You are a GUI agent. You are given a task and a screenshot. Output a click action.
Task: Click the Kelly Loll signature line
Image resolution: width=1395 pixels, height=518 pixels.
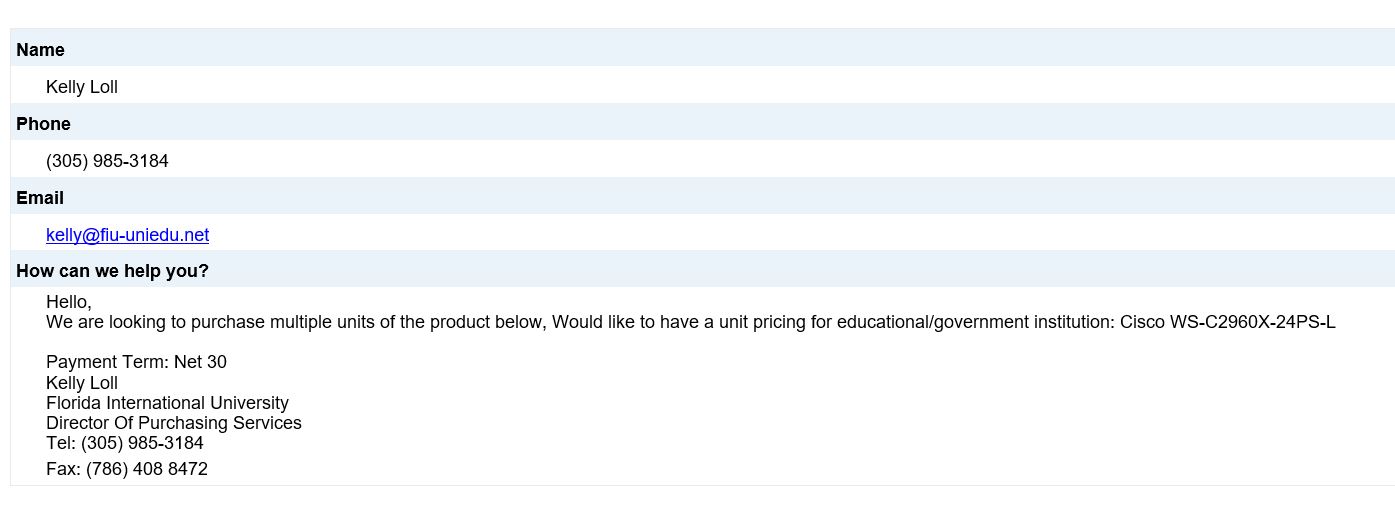[x=82, y=383]
